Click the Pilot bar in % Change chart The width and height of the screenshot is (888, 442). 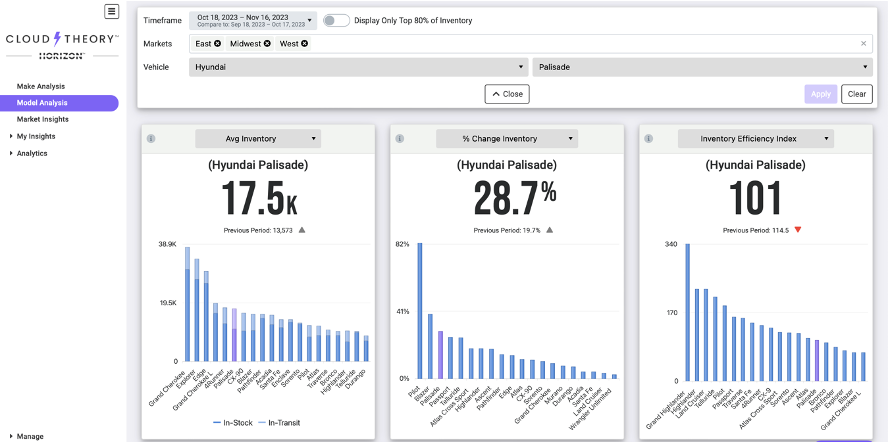[x=420, y=311]
